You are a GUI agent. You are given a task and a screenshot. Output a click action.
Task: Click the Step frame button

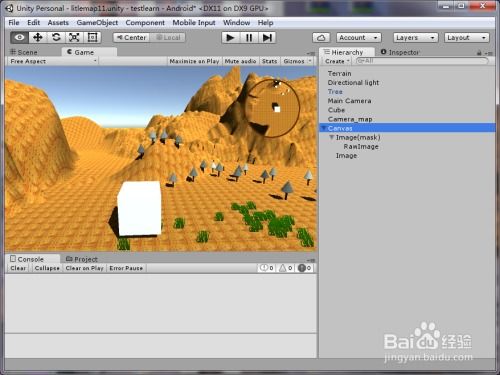267,38
